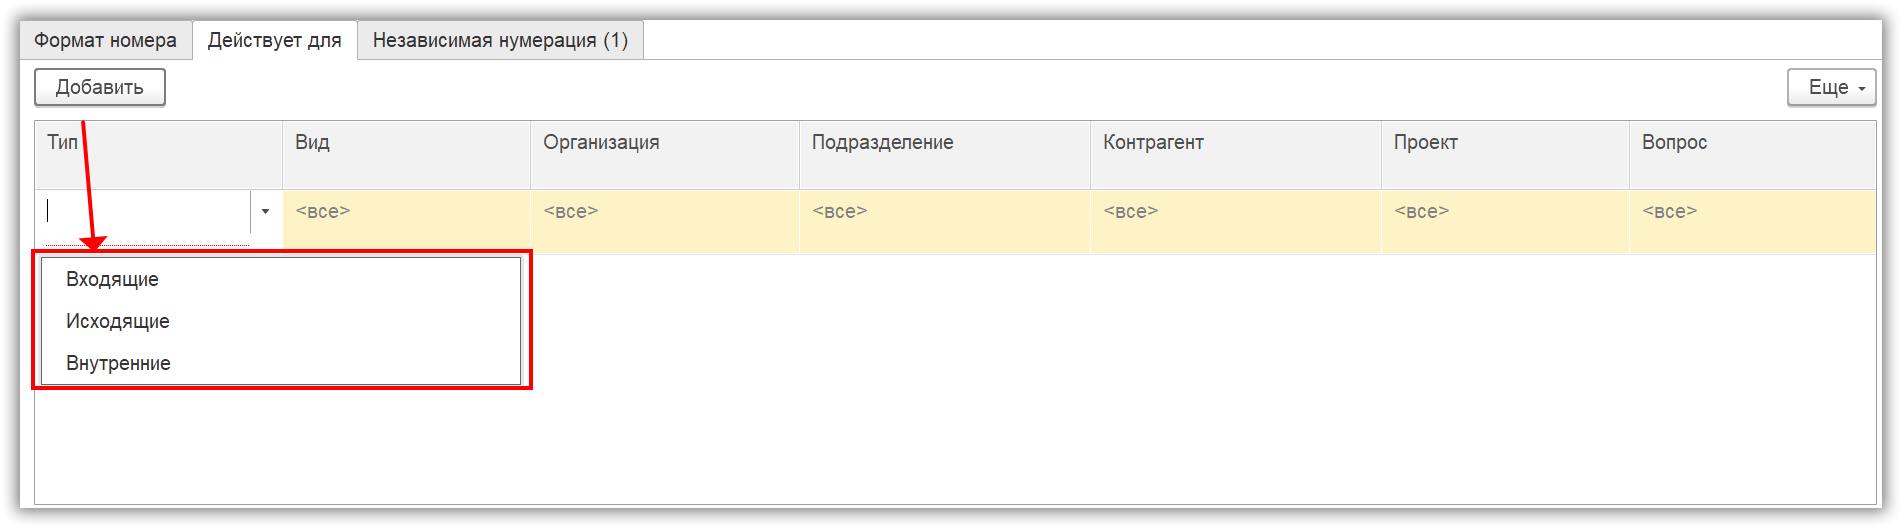Click the Проект column header
The height and width of the screenshot is (528, 1902).
coord(1504,143)
